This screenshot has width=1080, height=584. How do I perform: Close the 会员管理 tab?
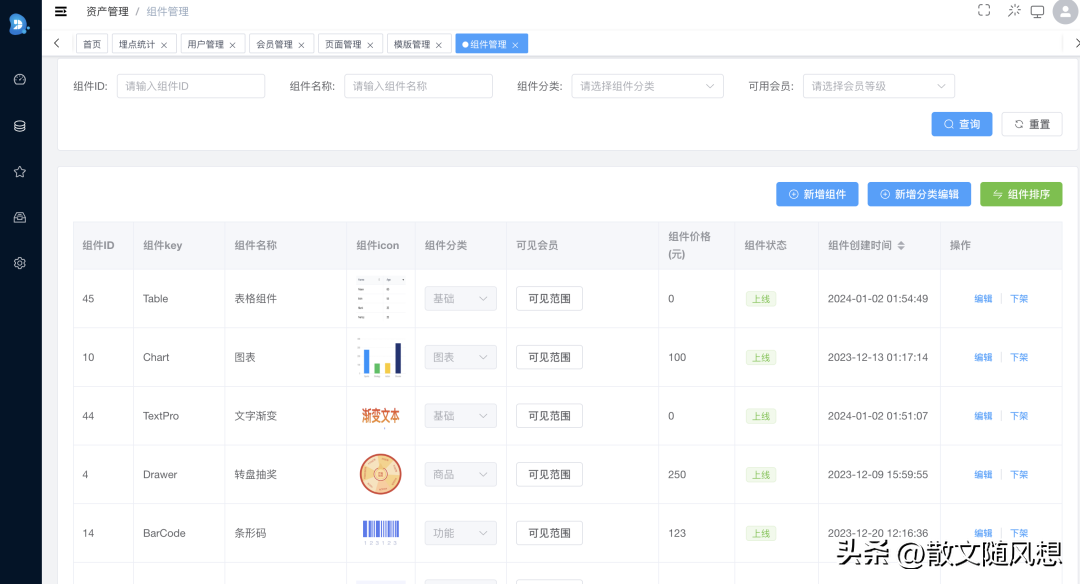[x=301, y=45]
